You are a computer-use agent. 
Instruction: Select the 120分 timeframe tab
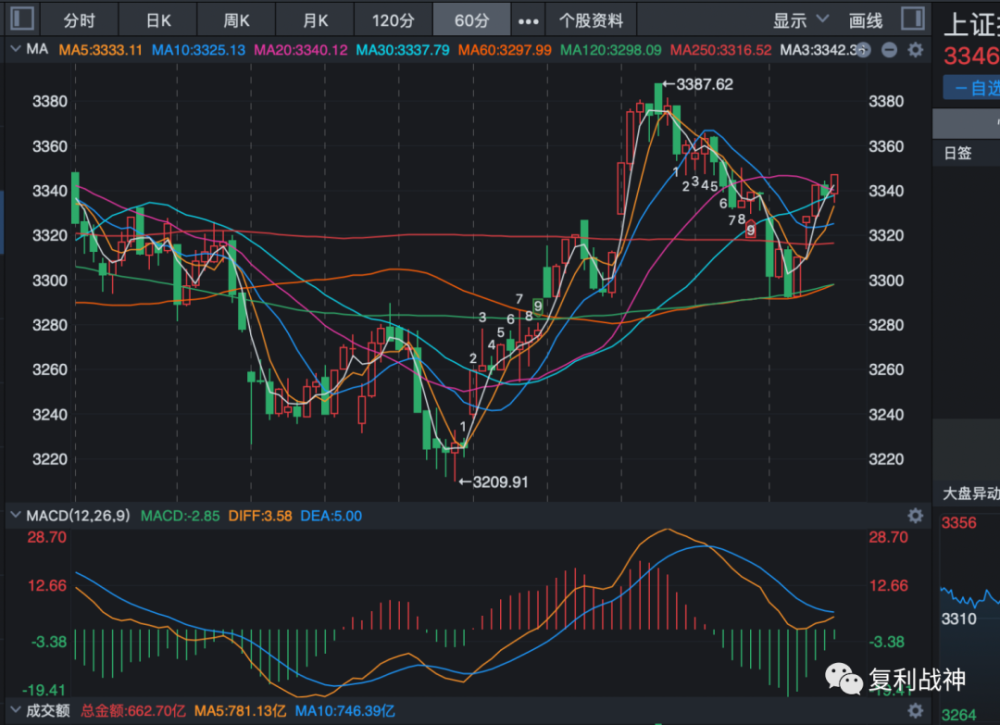click(x=393, y=21)
